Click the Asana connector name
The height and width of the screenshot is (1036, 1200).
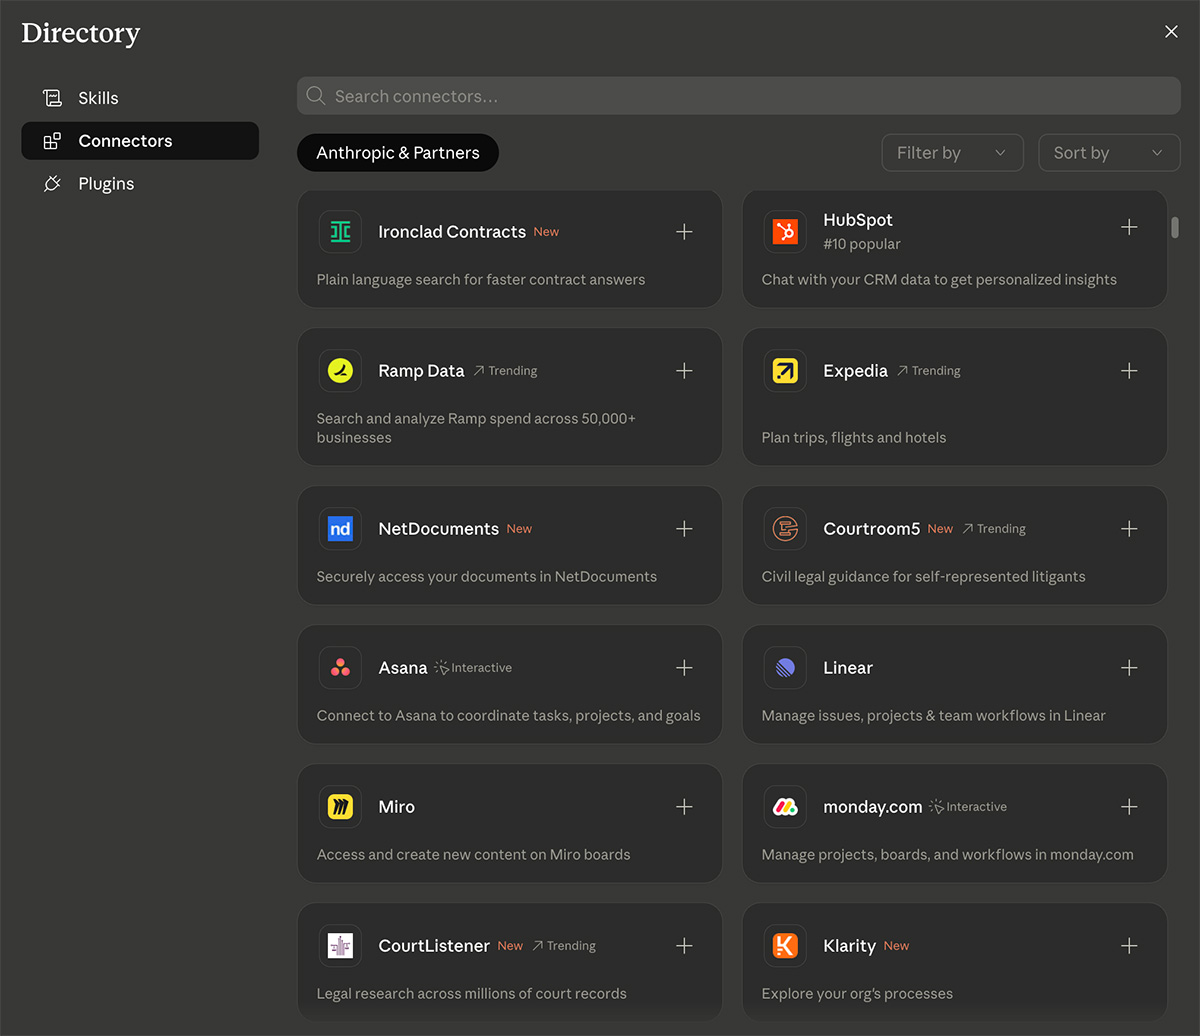coord(403,667)
